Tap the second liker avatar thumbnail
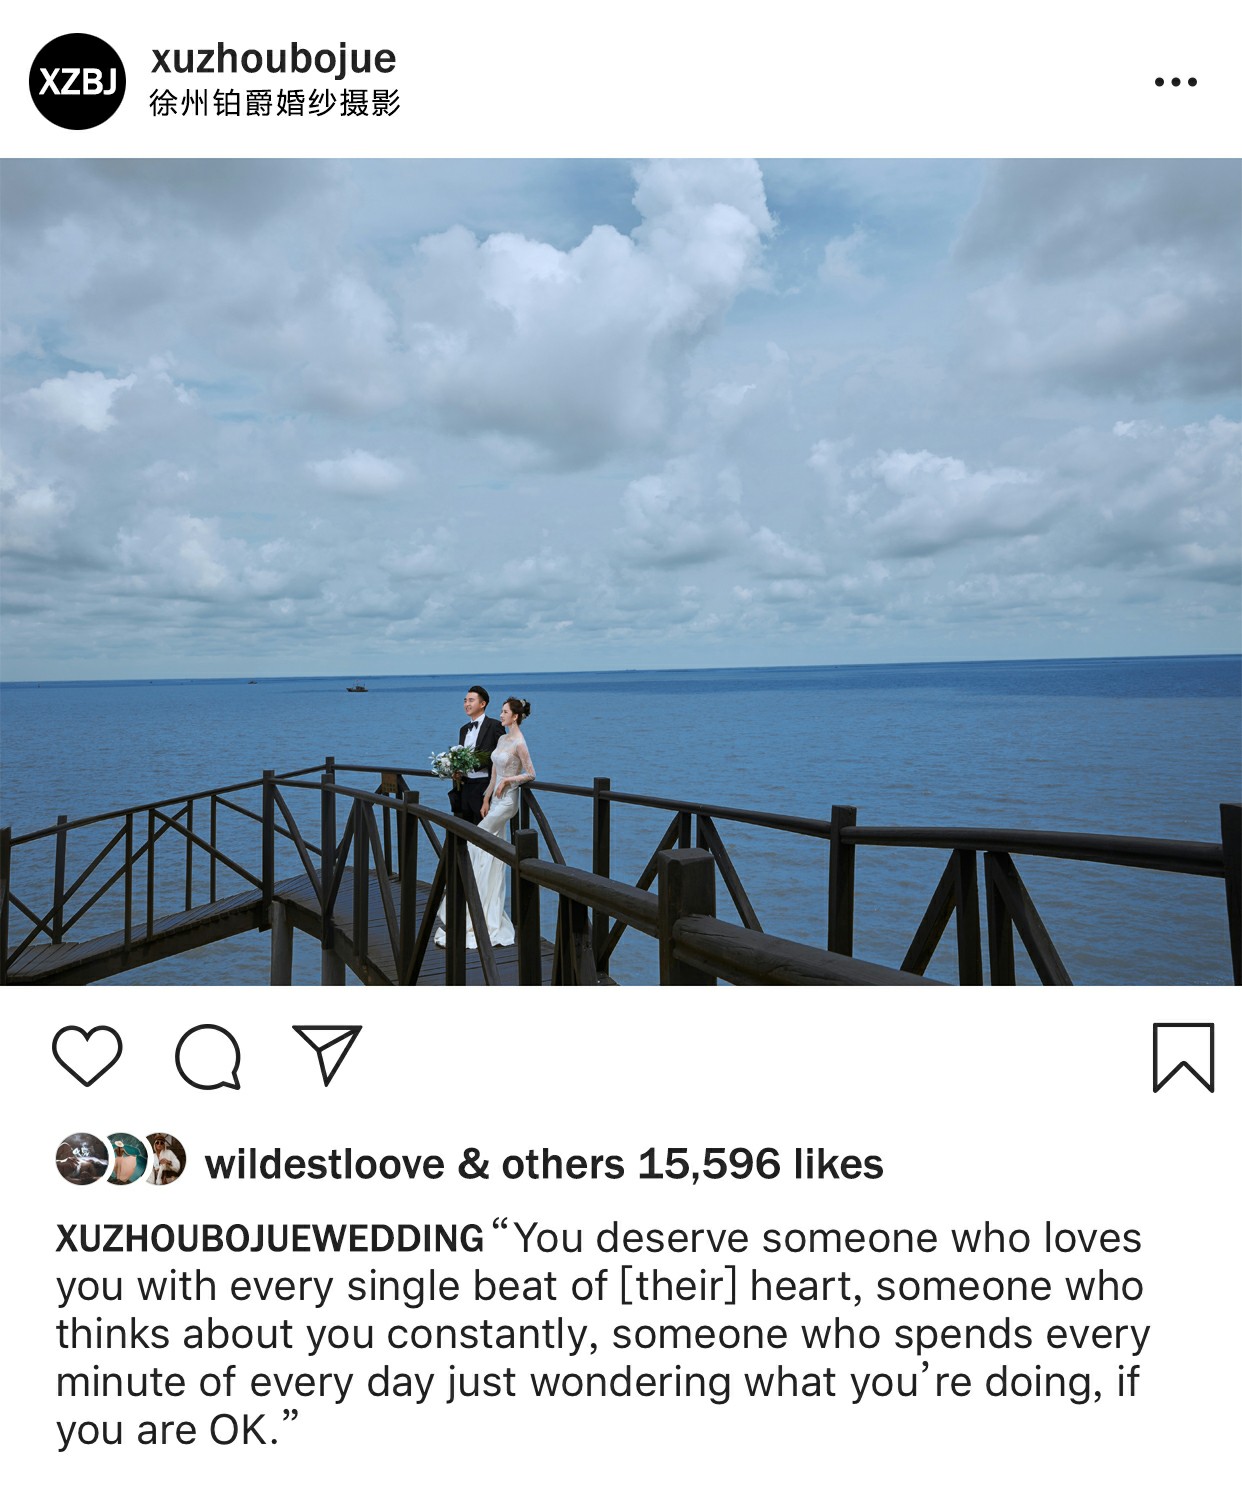 coord(123,1159)
